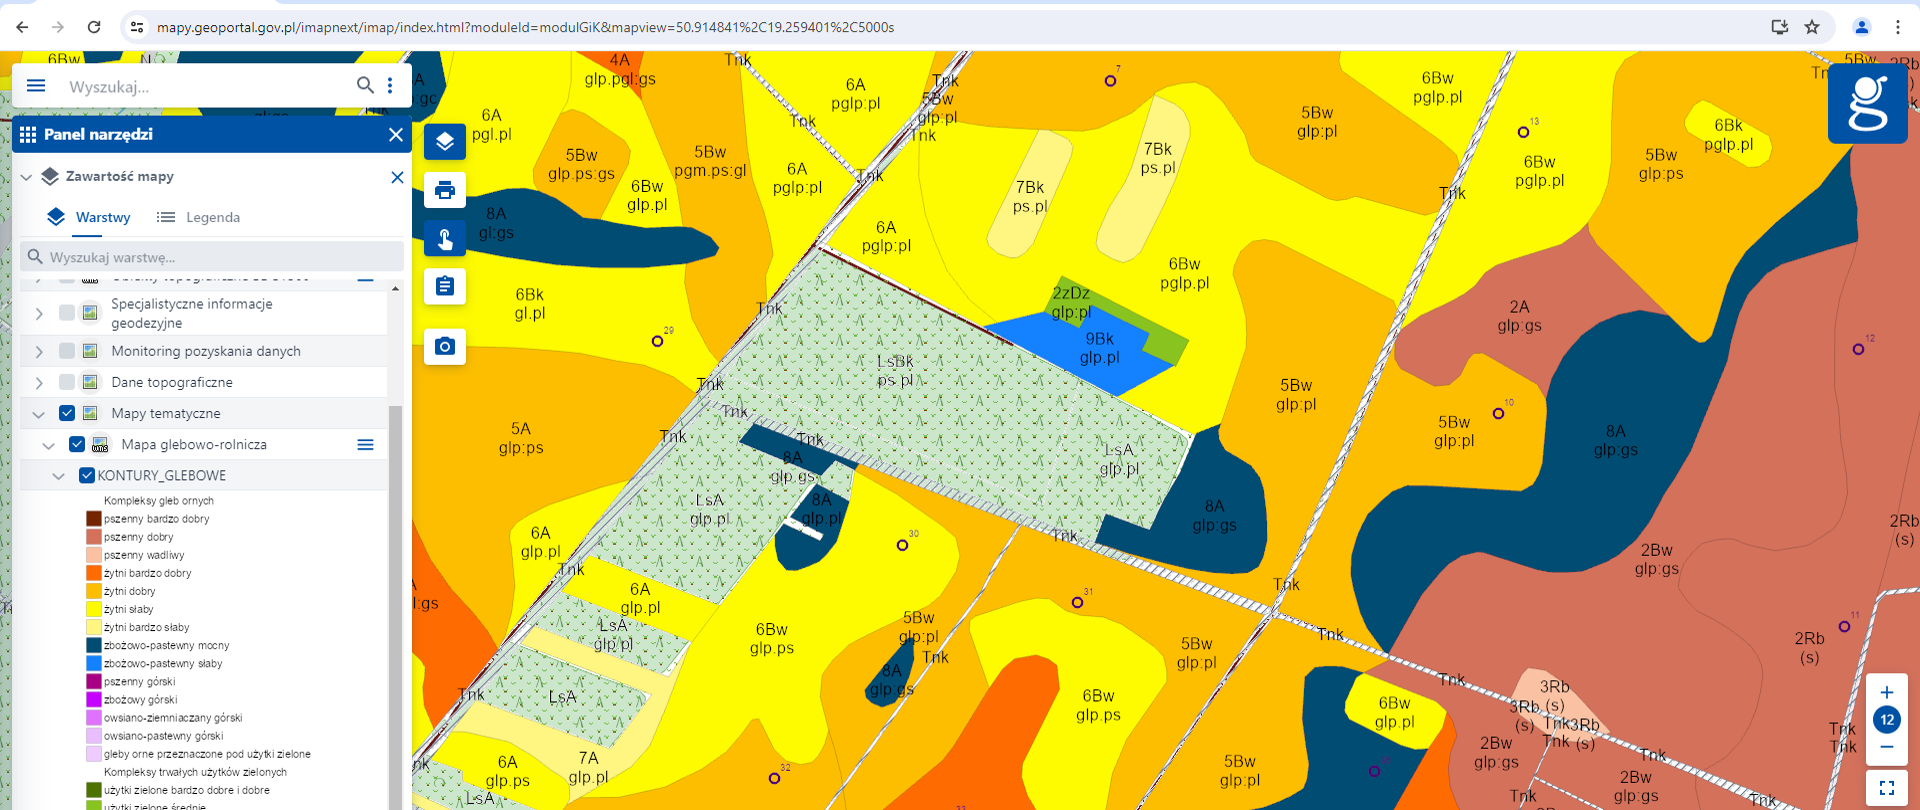Click the pszenny bardzo dobry color swatch

pos(94,519)
